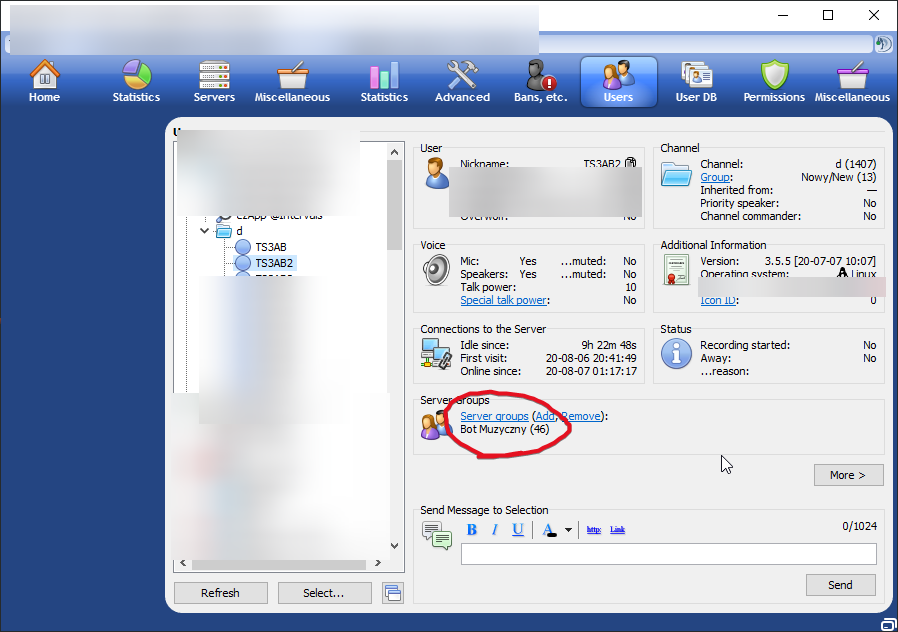The image size is (898, 632).
Task: Open the text color dropdown arrow
Action: 568,531
